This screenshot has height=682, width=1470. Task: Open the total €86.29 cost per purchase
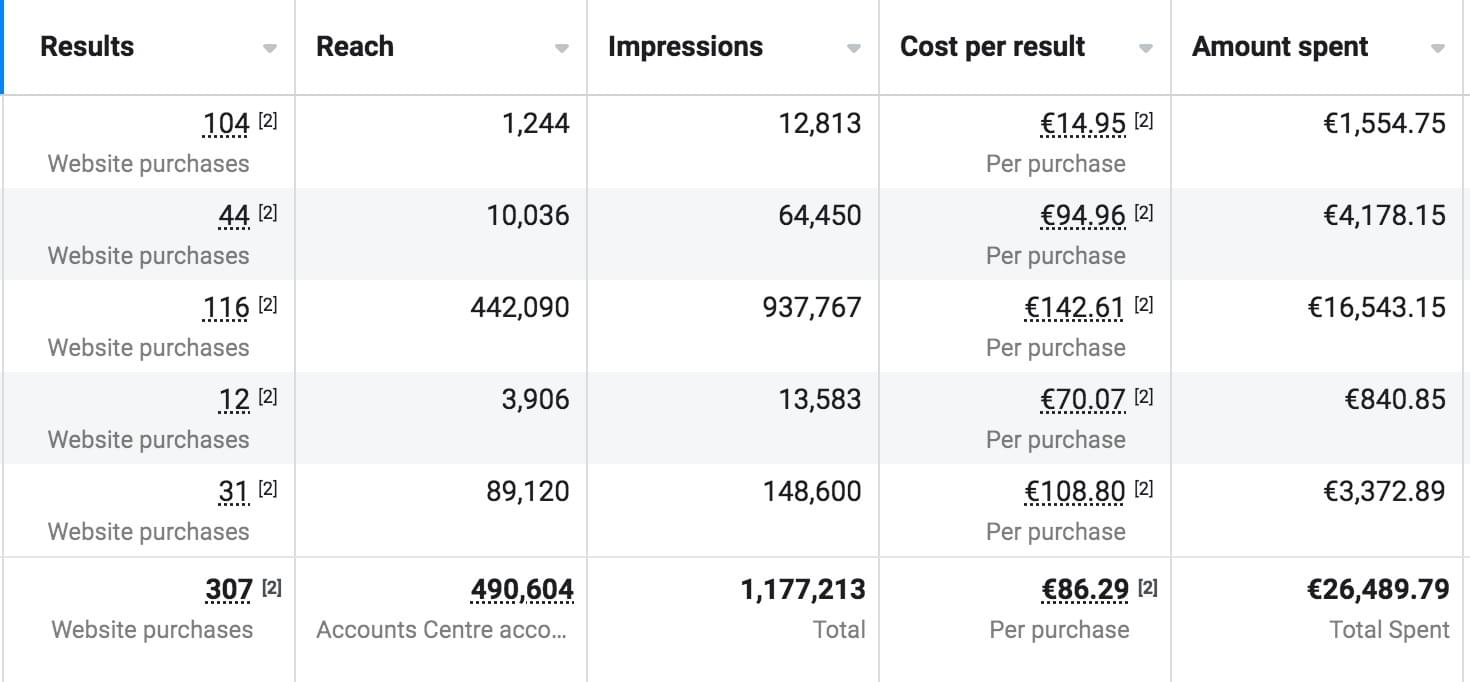click(1085, 590)
